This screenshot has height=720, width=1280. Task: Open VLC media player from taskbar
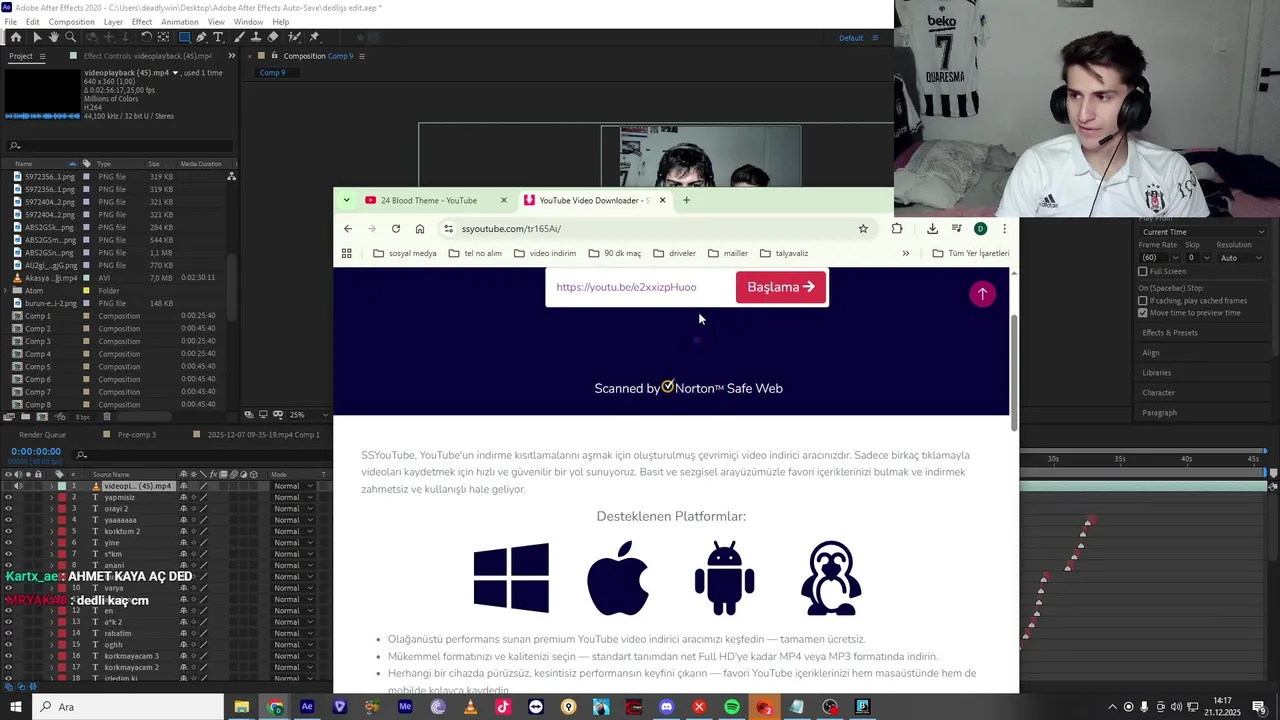click(x=470, y=707)
